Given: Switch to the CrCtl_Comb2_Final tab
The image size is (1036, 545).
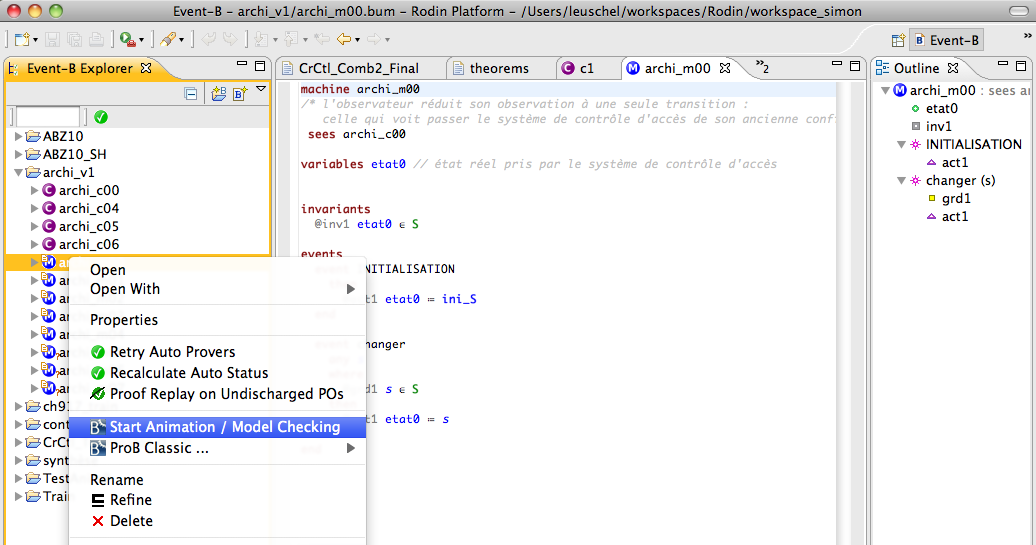Looking at the screenshot, I should [358, 68].
